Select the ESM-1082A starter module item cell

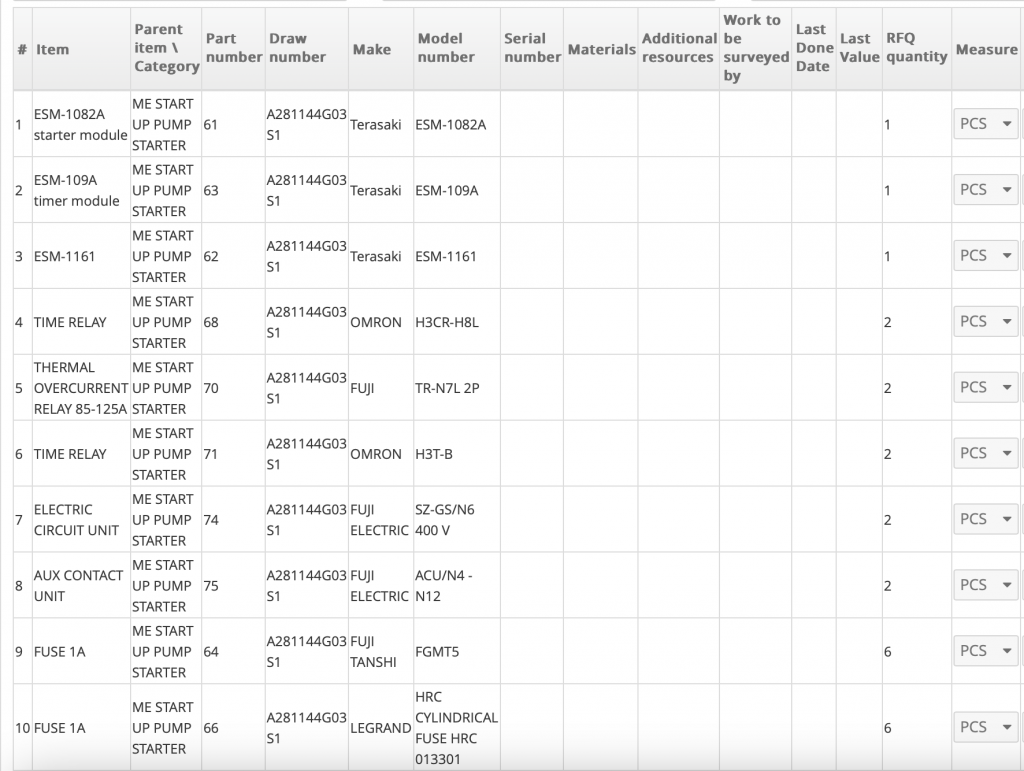point(80,124)
